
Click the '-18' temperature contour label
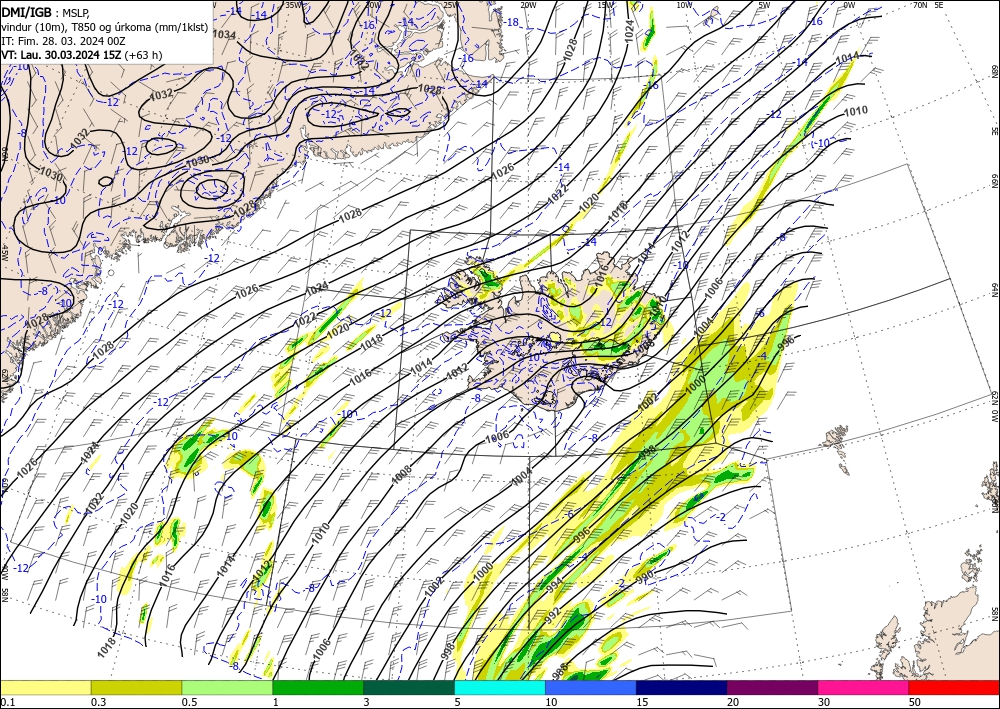coord(511,22)
